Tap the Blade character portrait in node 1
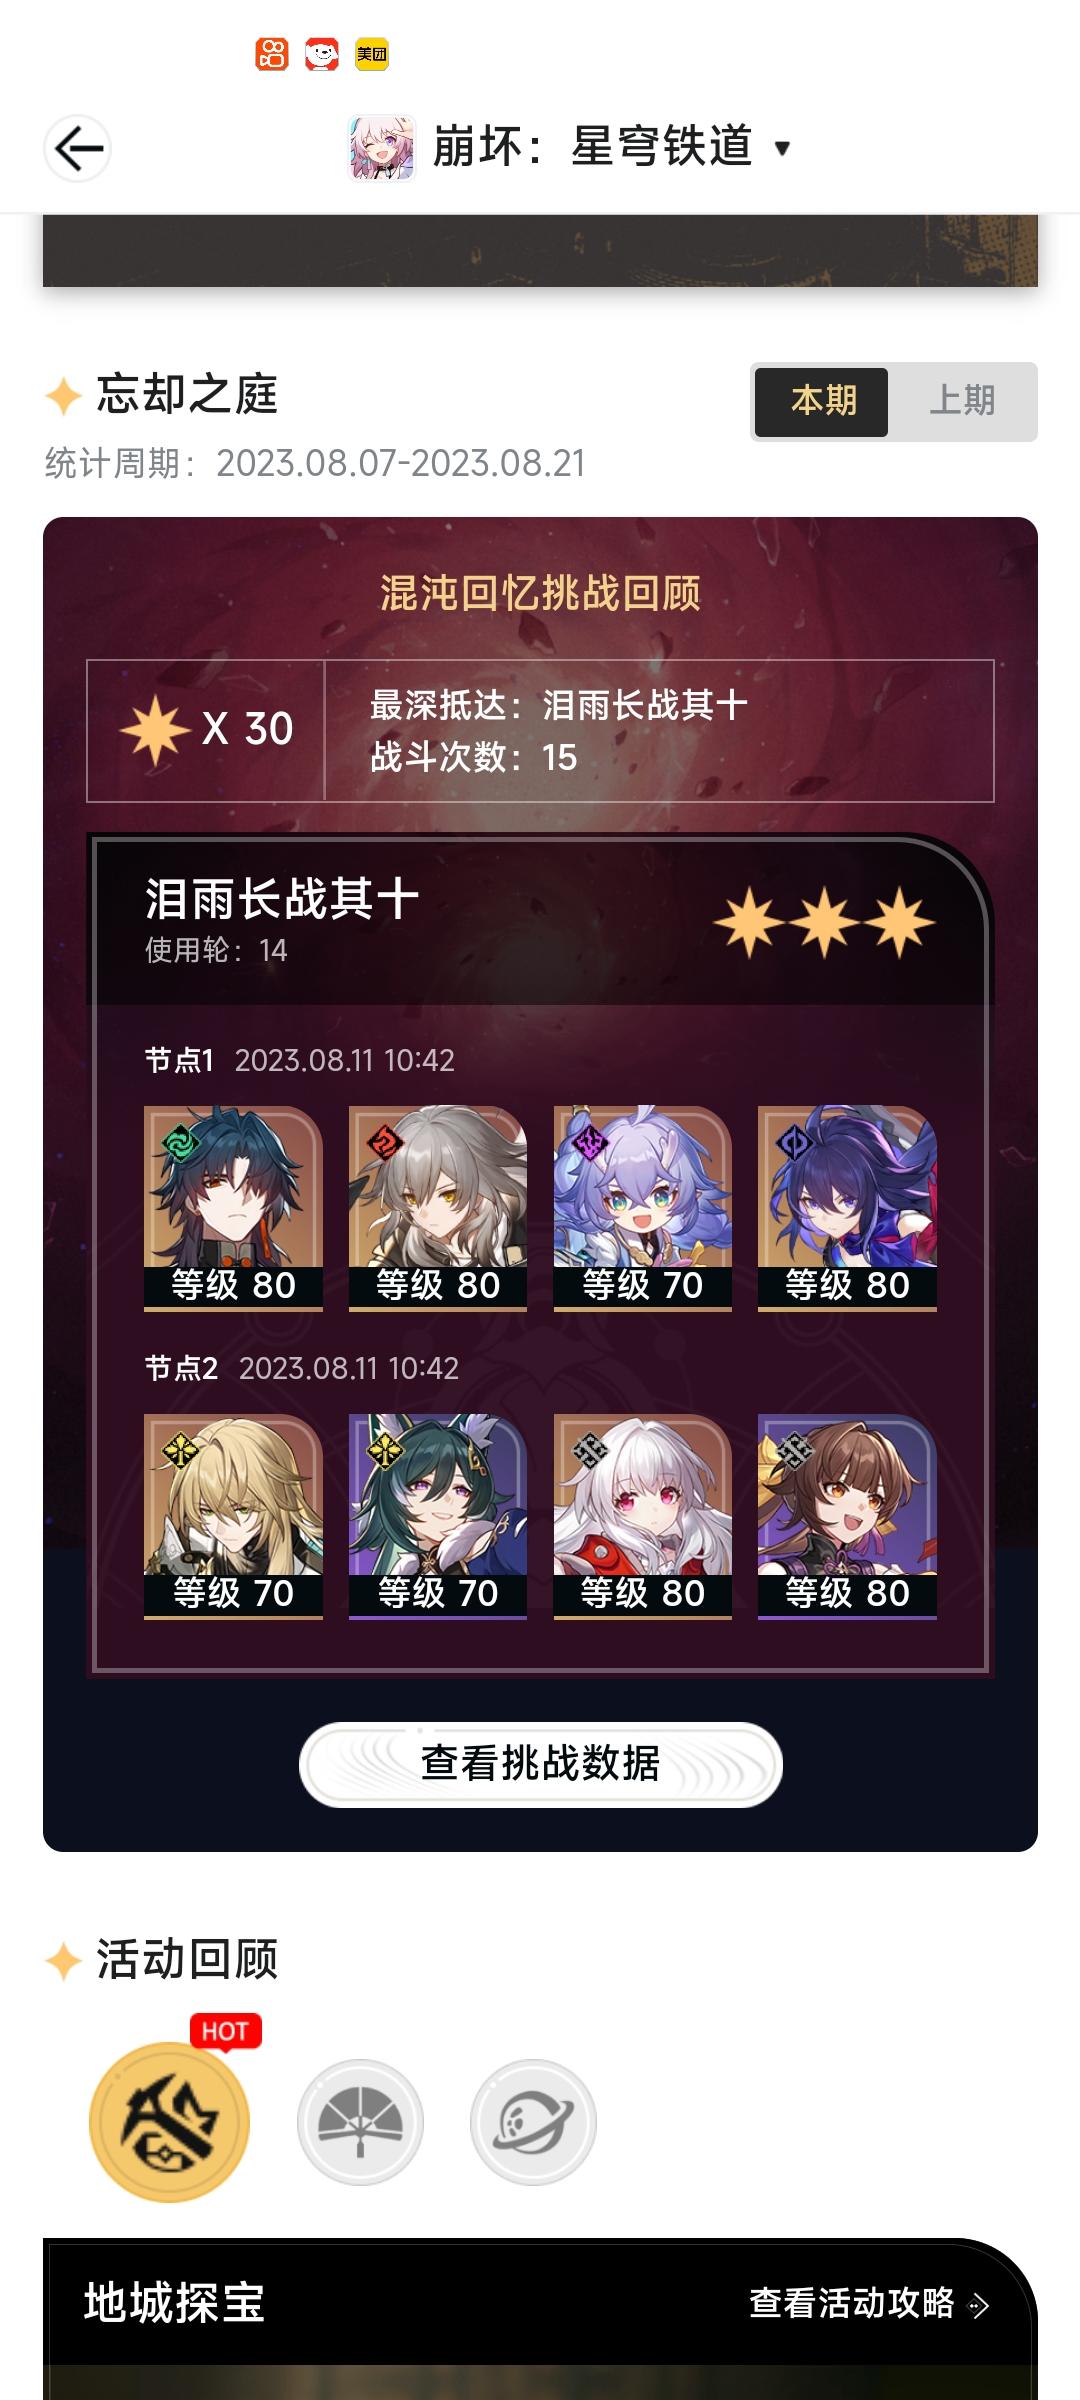Image resolution: width=1080 pixels, height=2400 pixels. tap(233, 1207)
